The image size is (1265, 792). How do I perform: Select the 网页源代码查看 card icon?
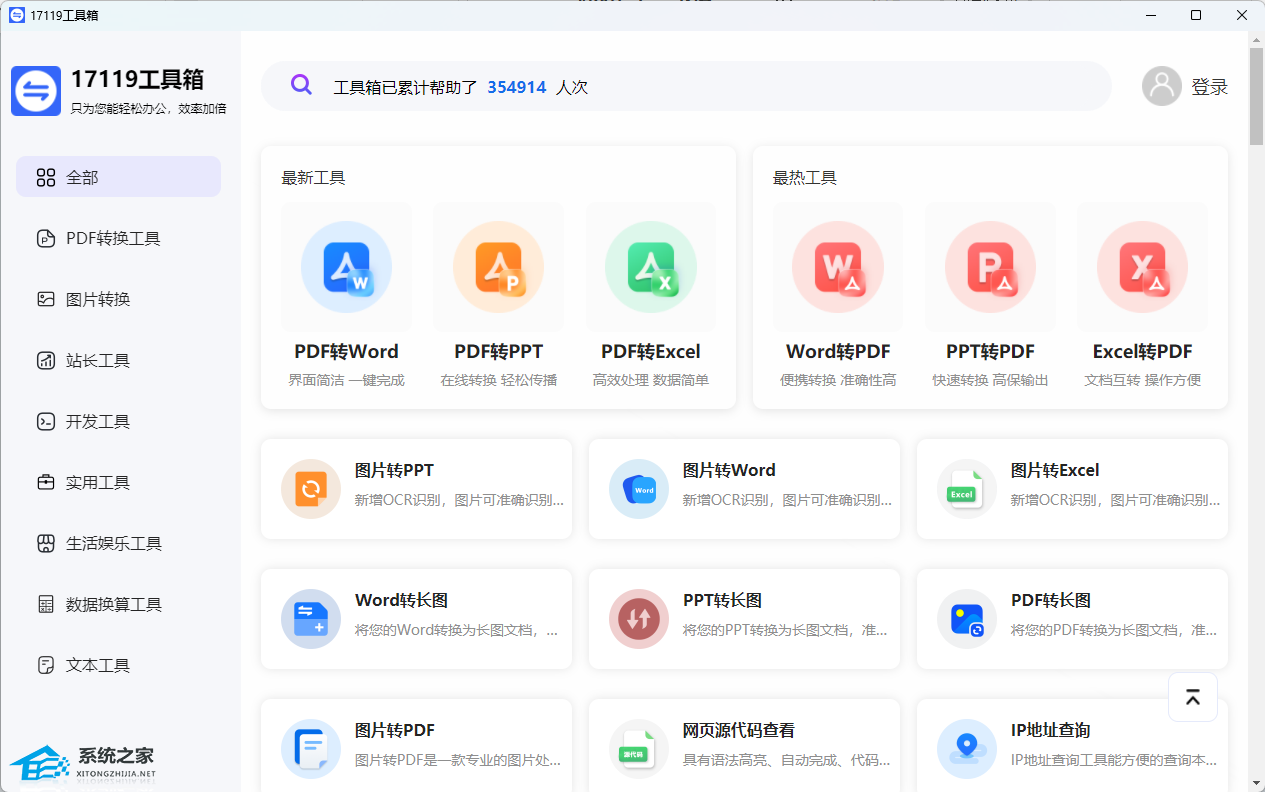[x=639, y=749]
